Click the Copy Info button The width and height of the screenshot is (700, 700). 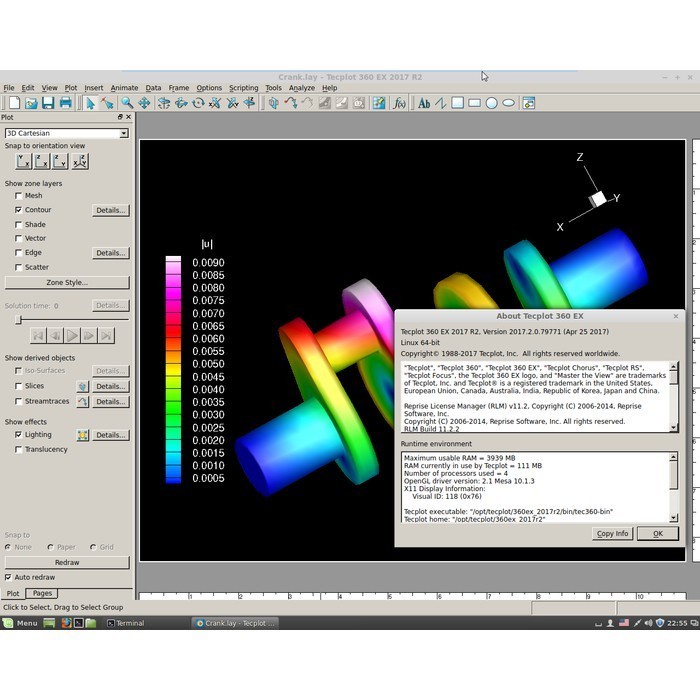tap(612, 533)
